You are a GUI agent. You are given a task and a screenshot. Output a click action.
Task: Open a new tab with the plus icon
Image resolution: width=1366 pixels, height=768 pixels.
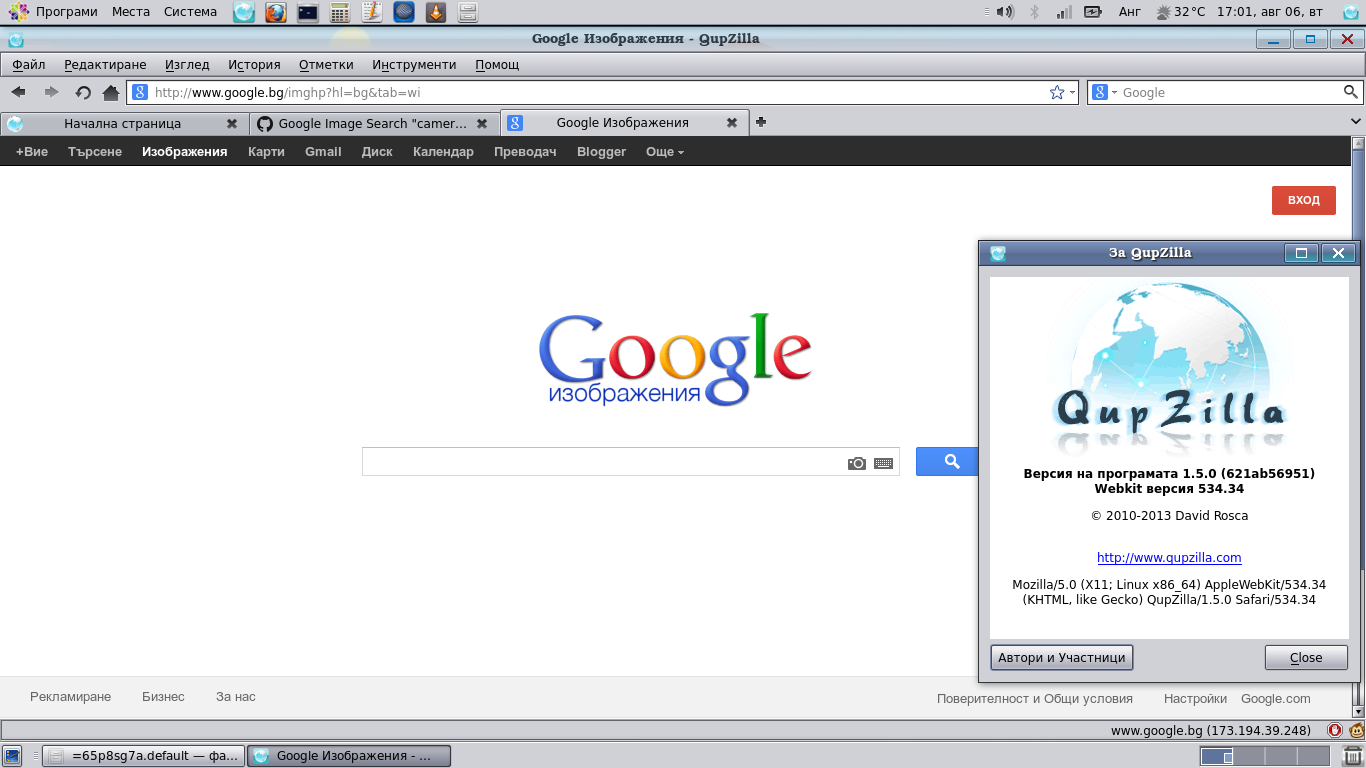pos(760,122)
